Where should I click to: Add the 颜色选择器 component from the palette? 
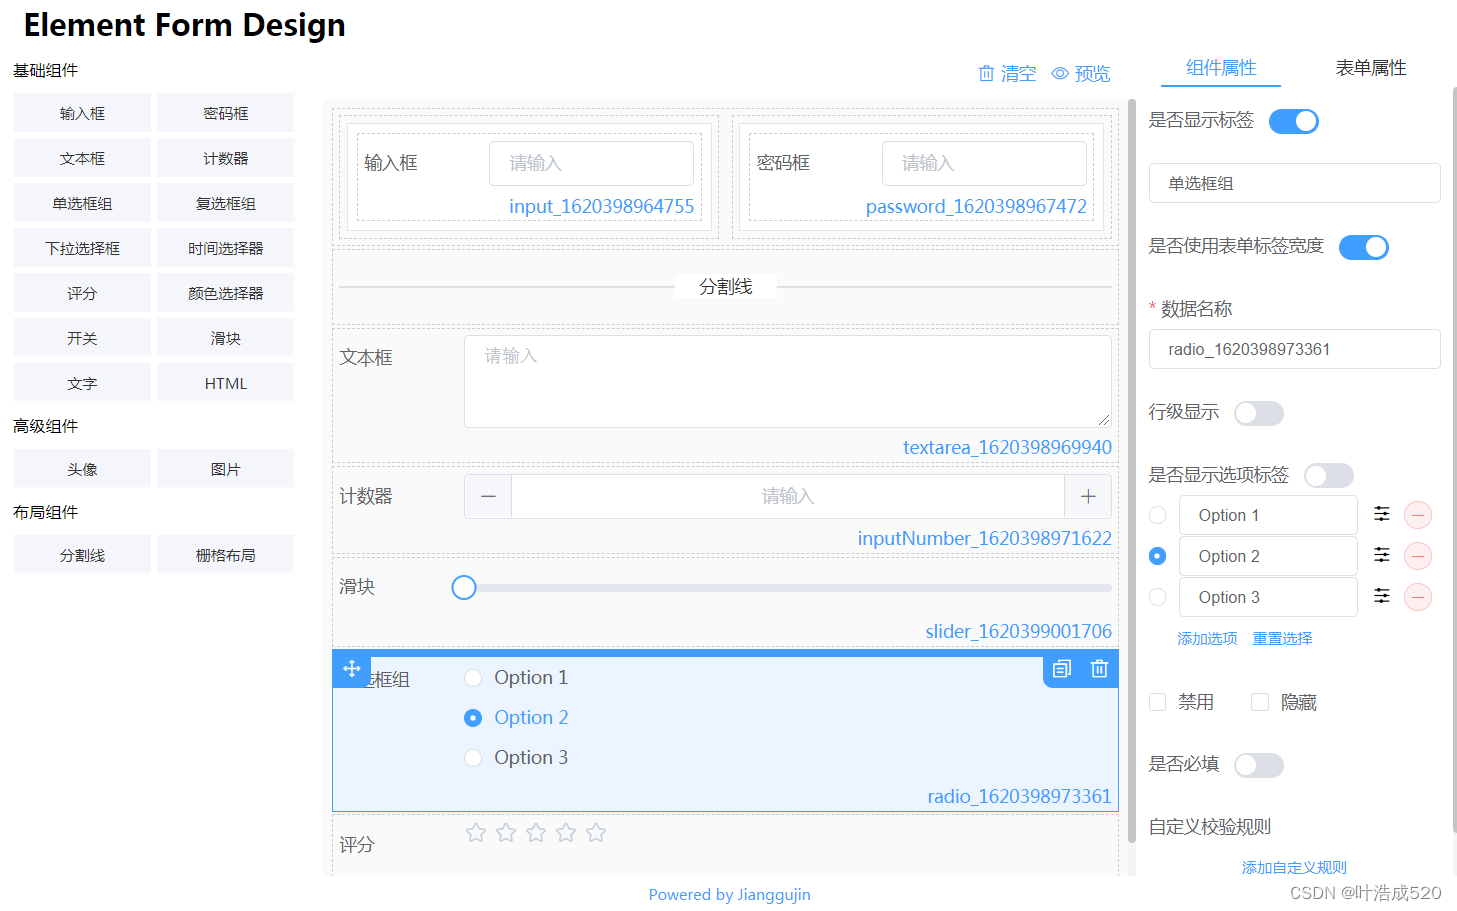(x=226, y=293)
